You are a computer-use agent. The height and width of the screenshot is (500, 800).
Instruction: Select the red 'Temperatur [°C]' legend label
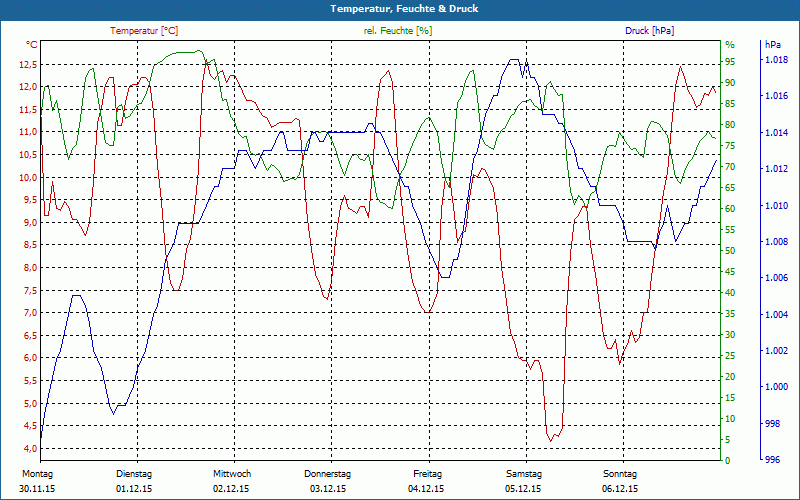(x=144, y=31)
